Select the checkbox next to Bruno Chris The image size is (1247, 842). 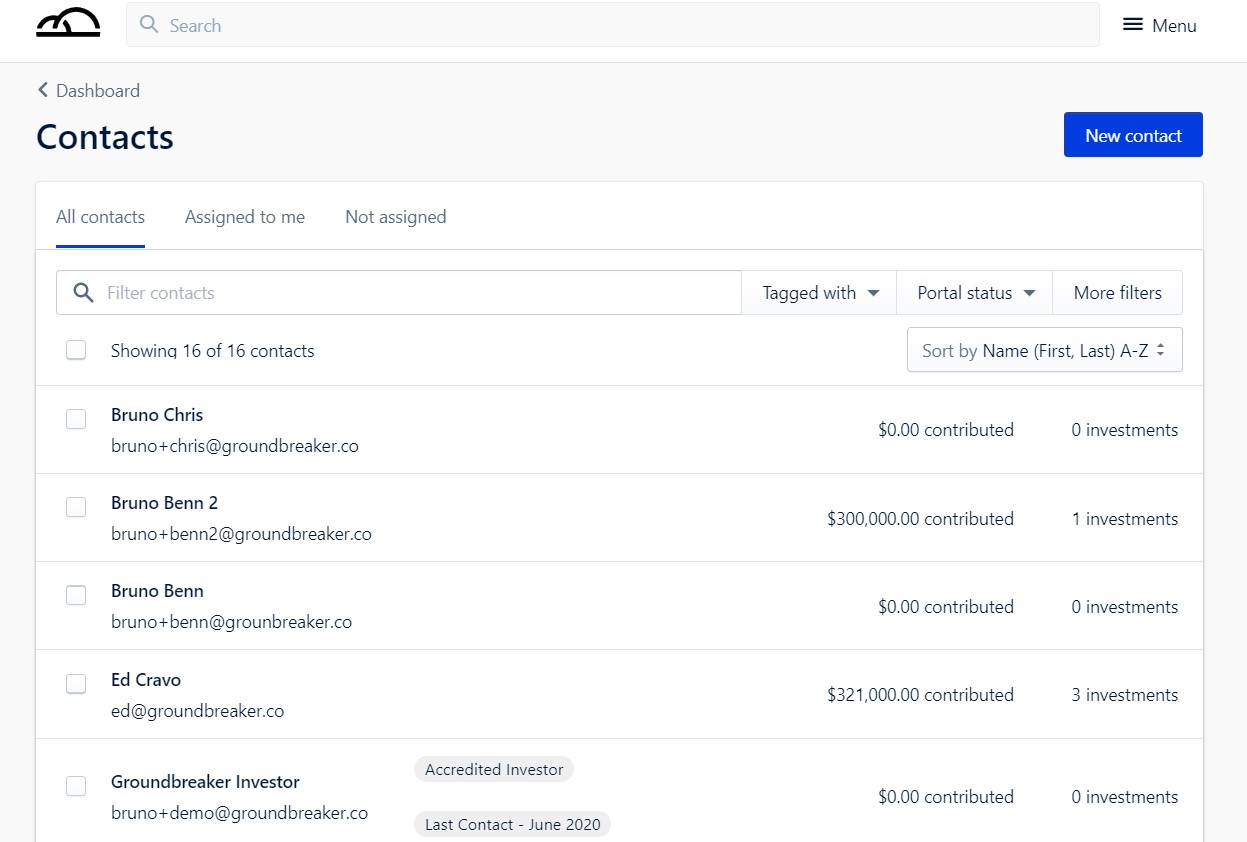pos(76,419)
